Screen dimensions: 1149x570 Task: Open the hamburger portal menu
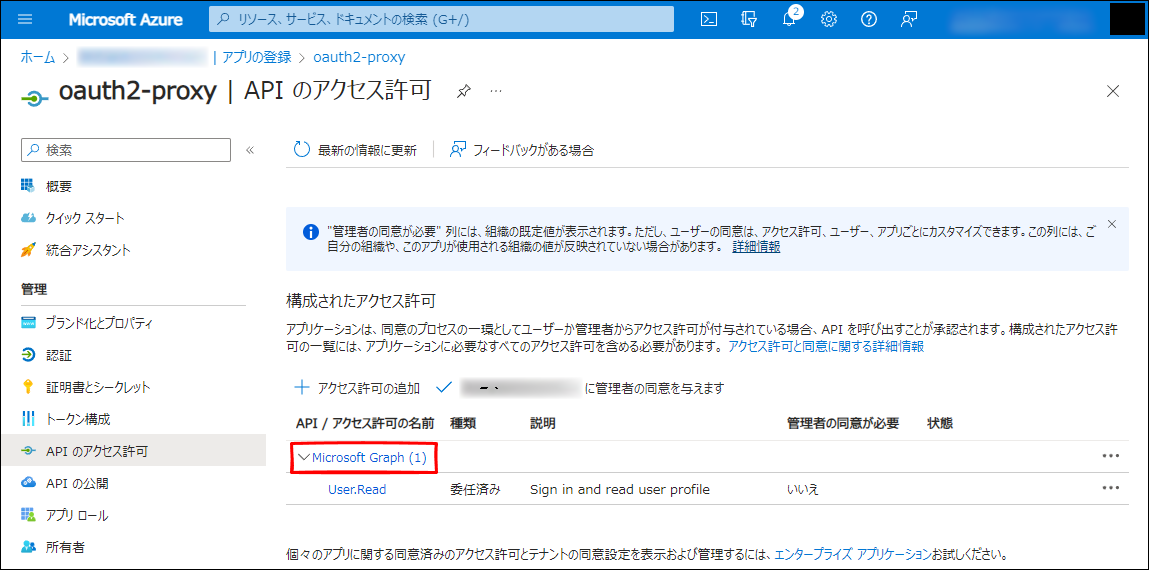(26, 19)
